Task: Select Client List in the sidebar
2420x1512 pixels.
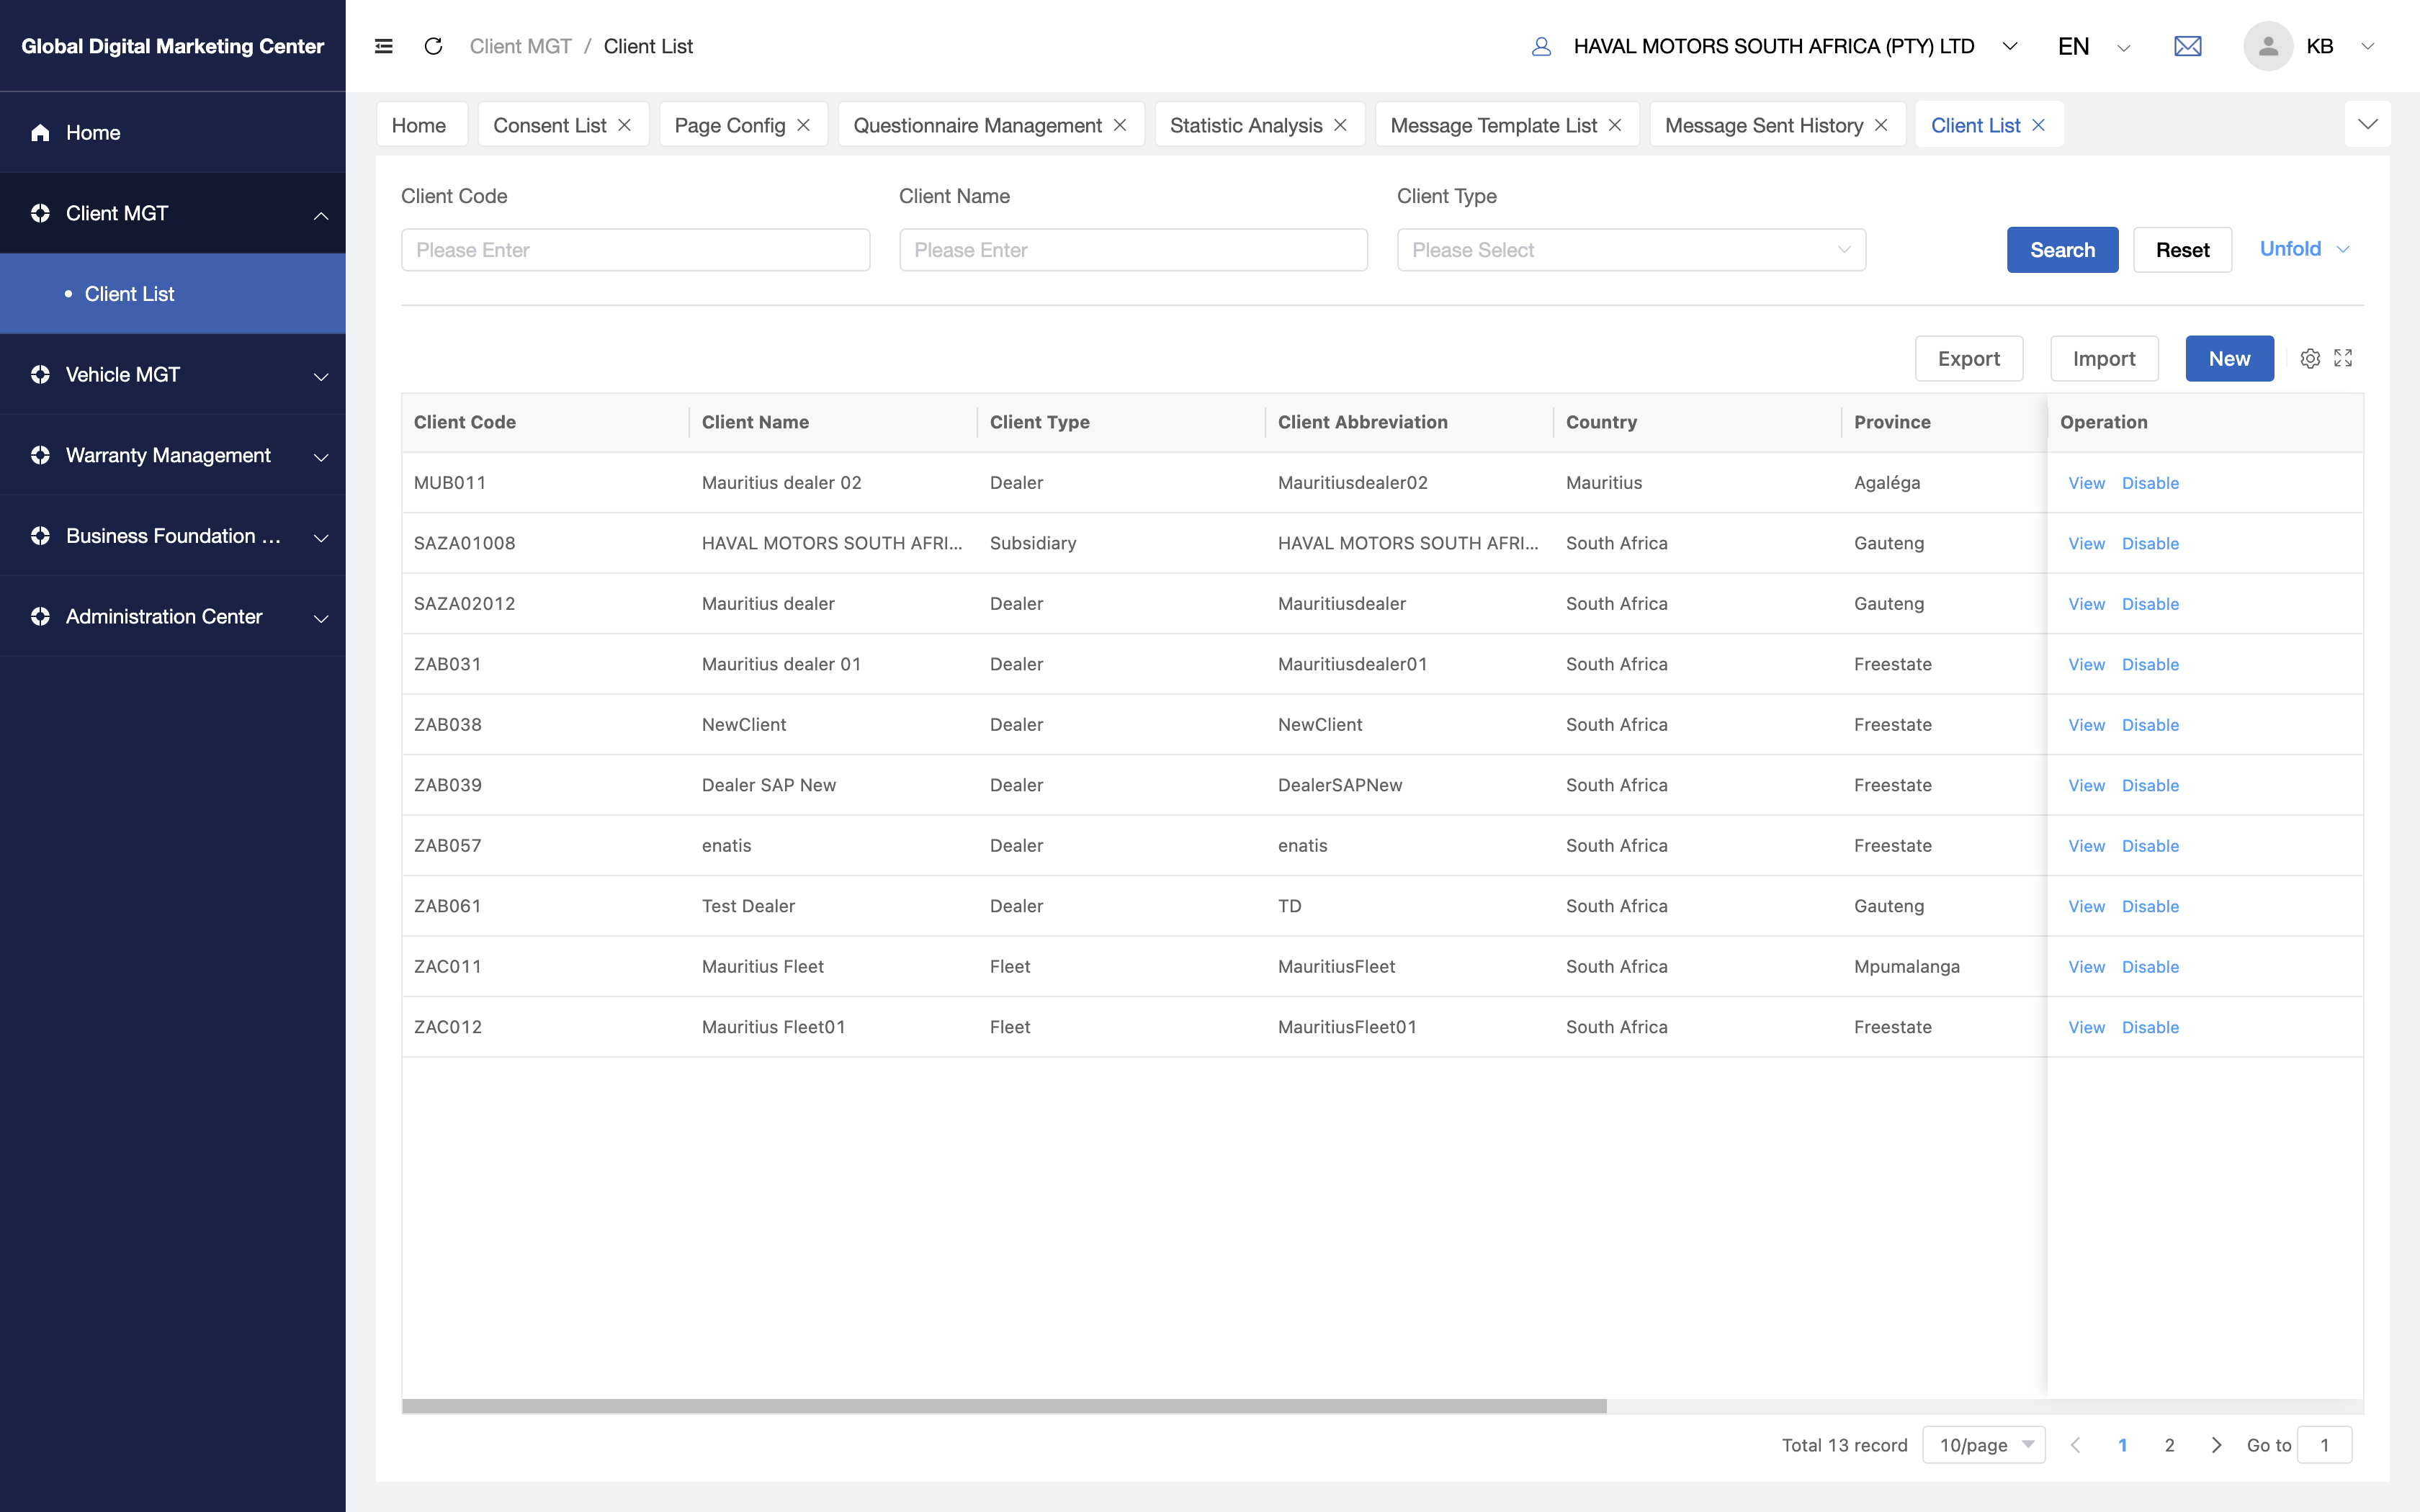Action: (x=173, y=293)
